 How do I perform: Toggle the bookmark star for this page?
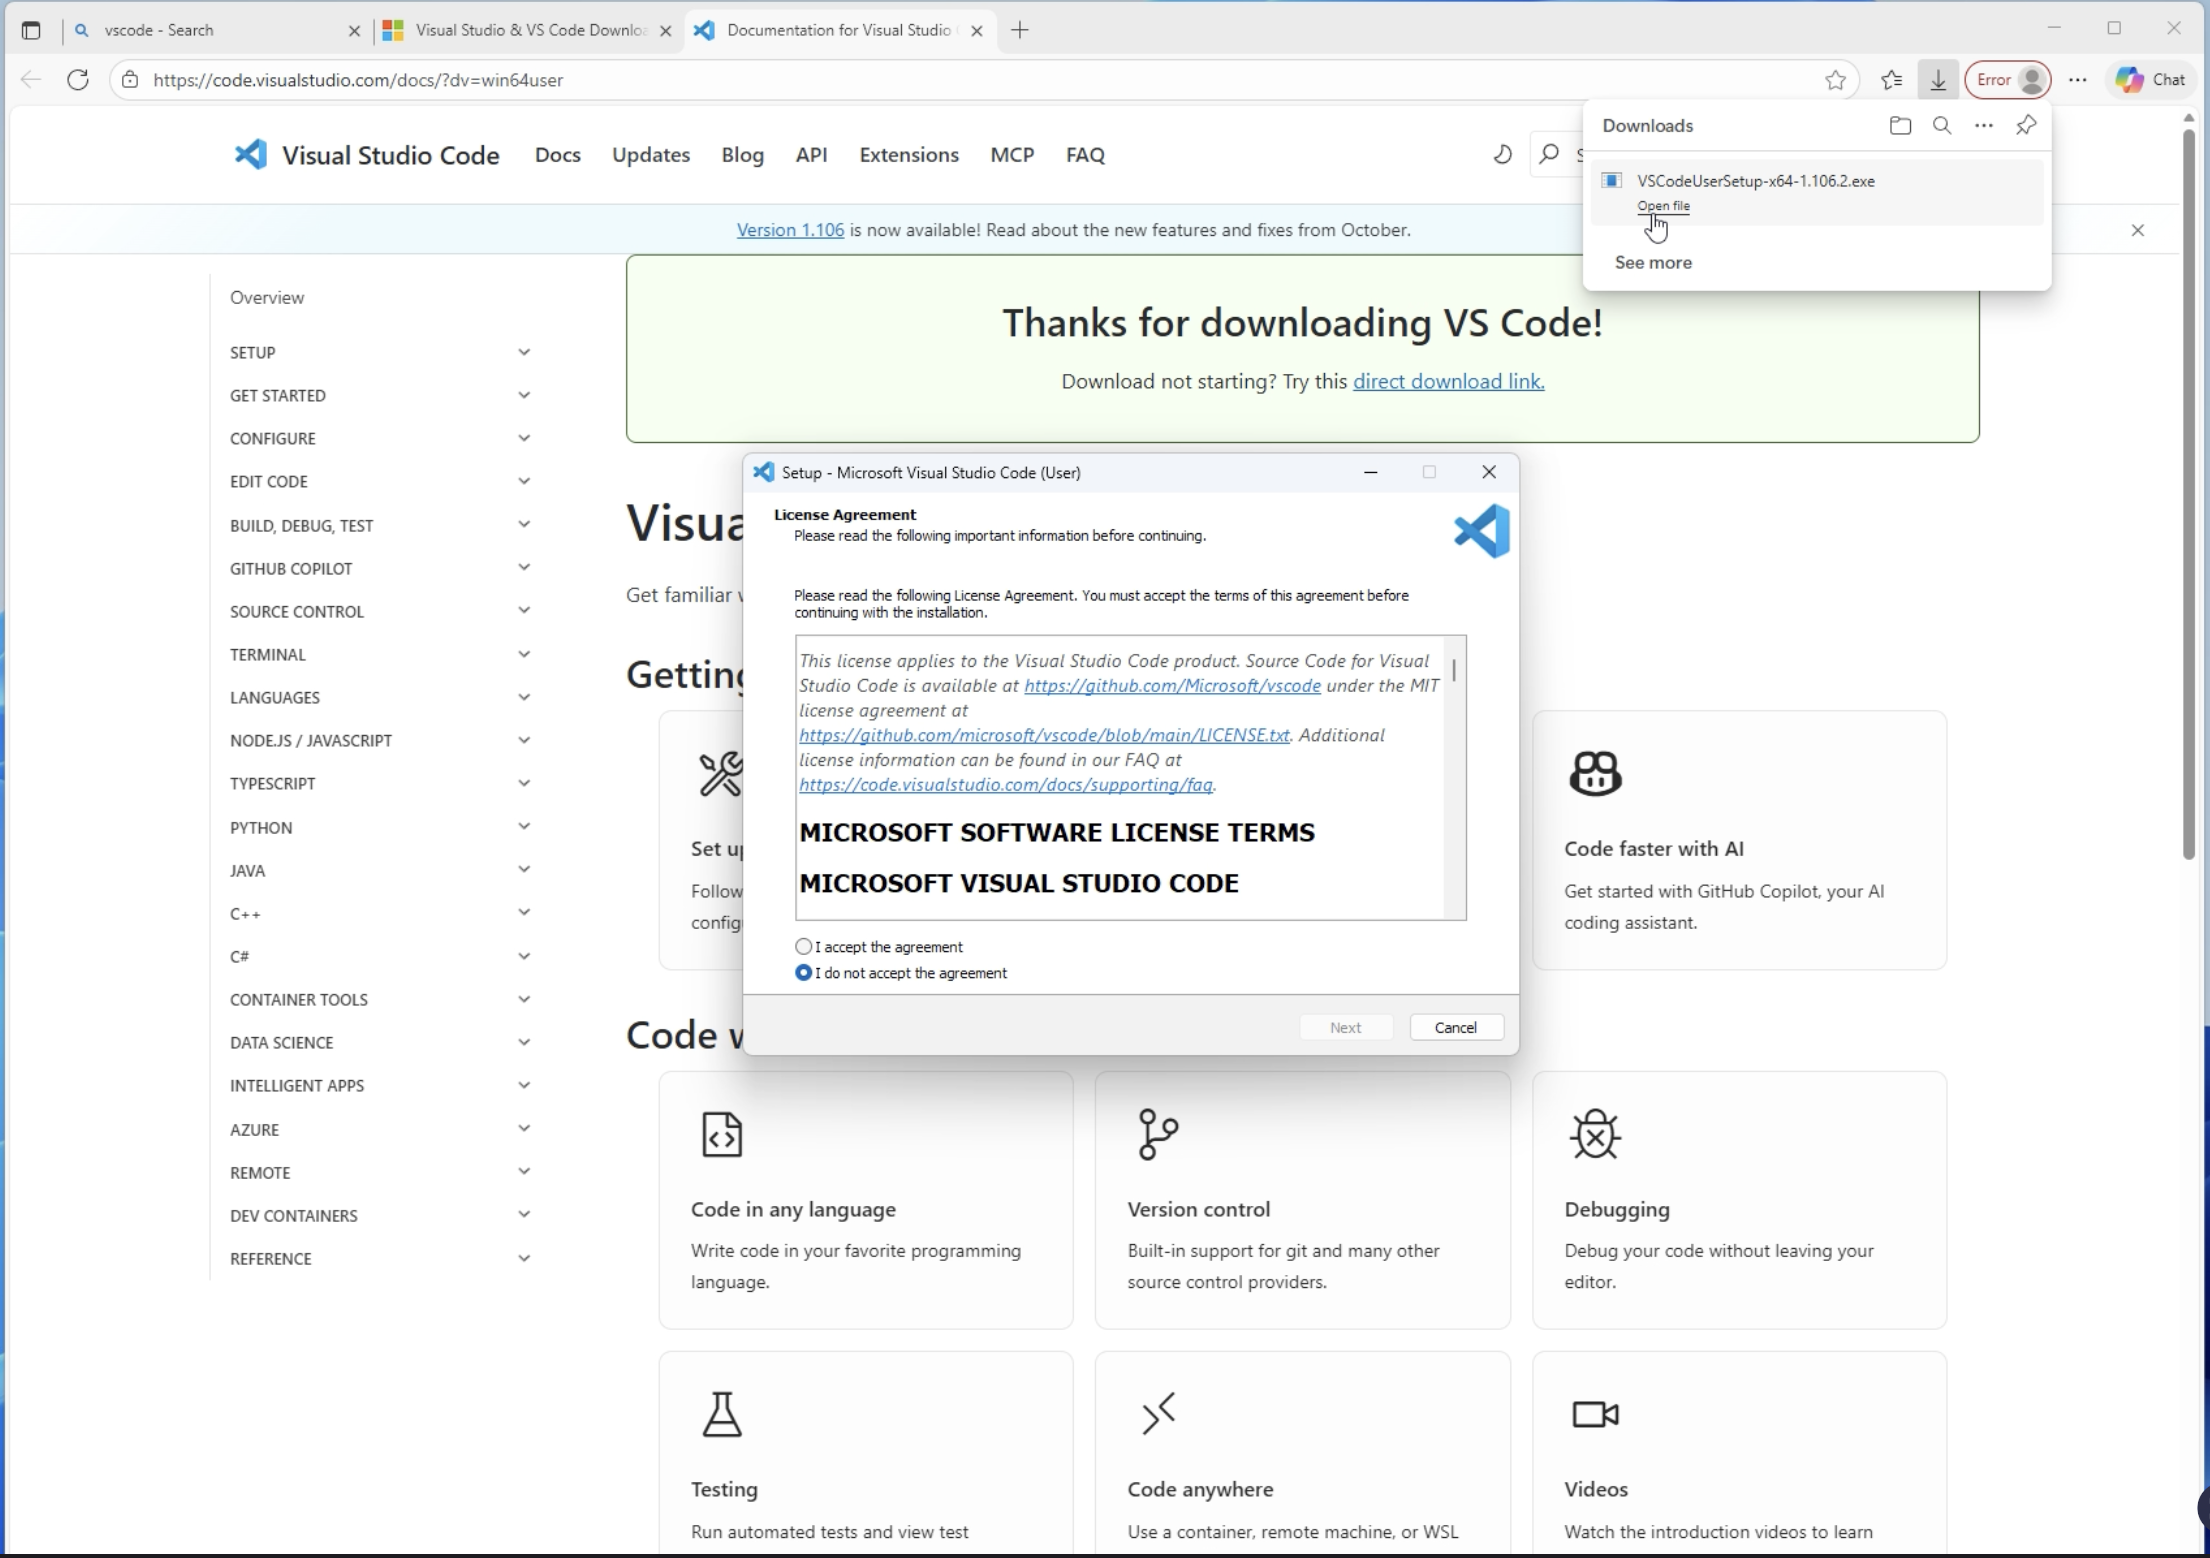1836,80
